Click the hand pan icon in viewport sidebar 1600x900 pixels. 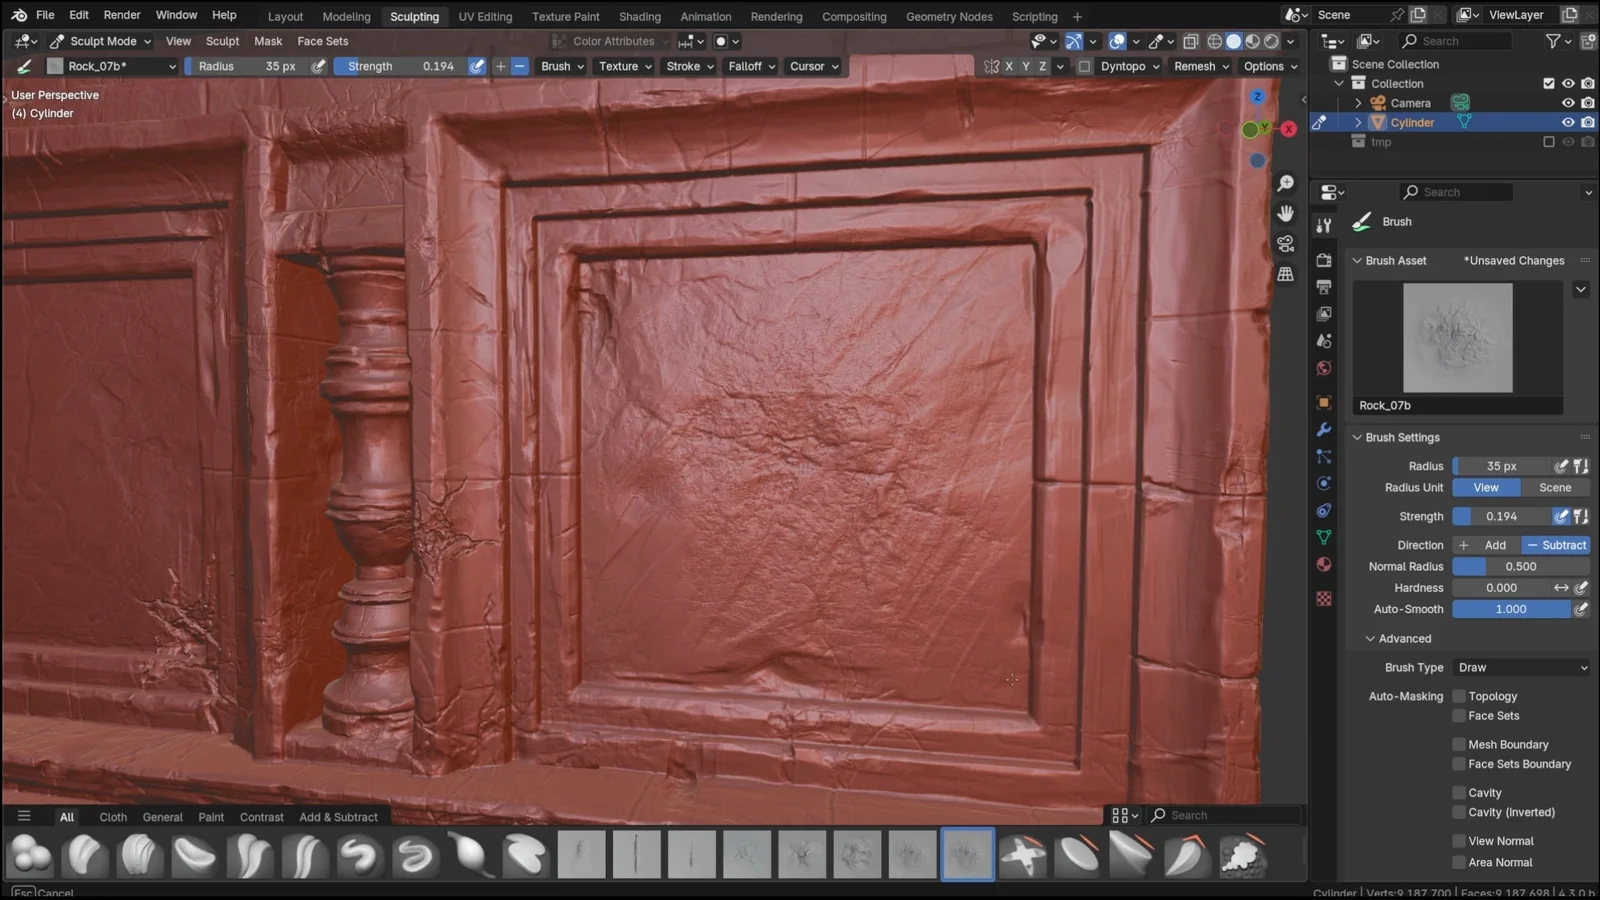pyautogui.click(x=1286, y=213)
